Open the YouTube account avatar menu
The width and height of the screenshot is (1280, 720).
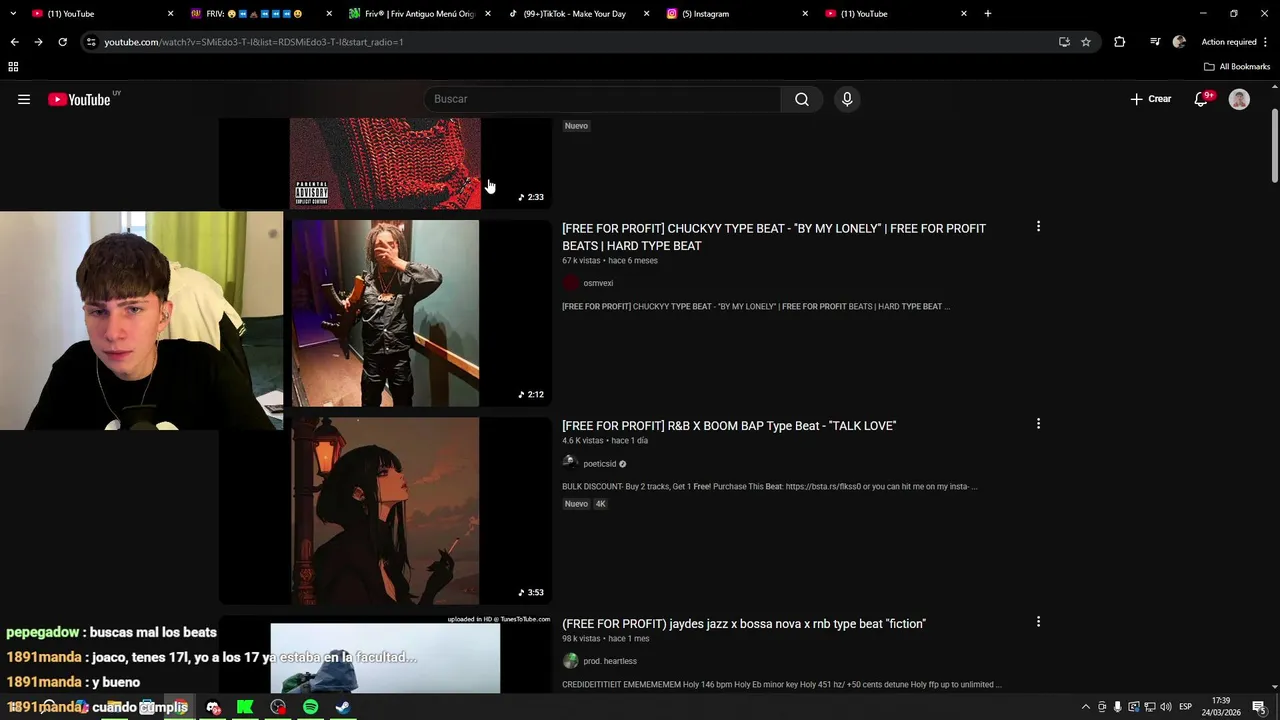tap(1239, 99)
